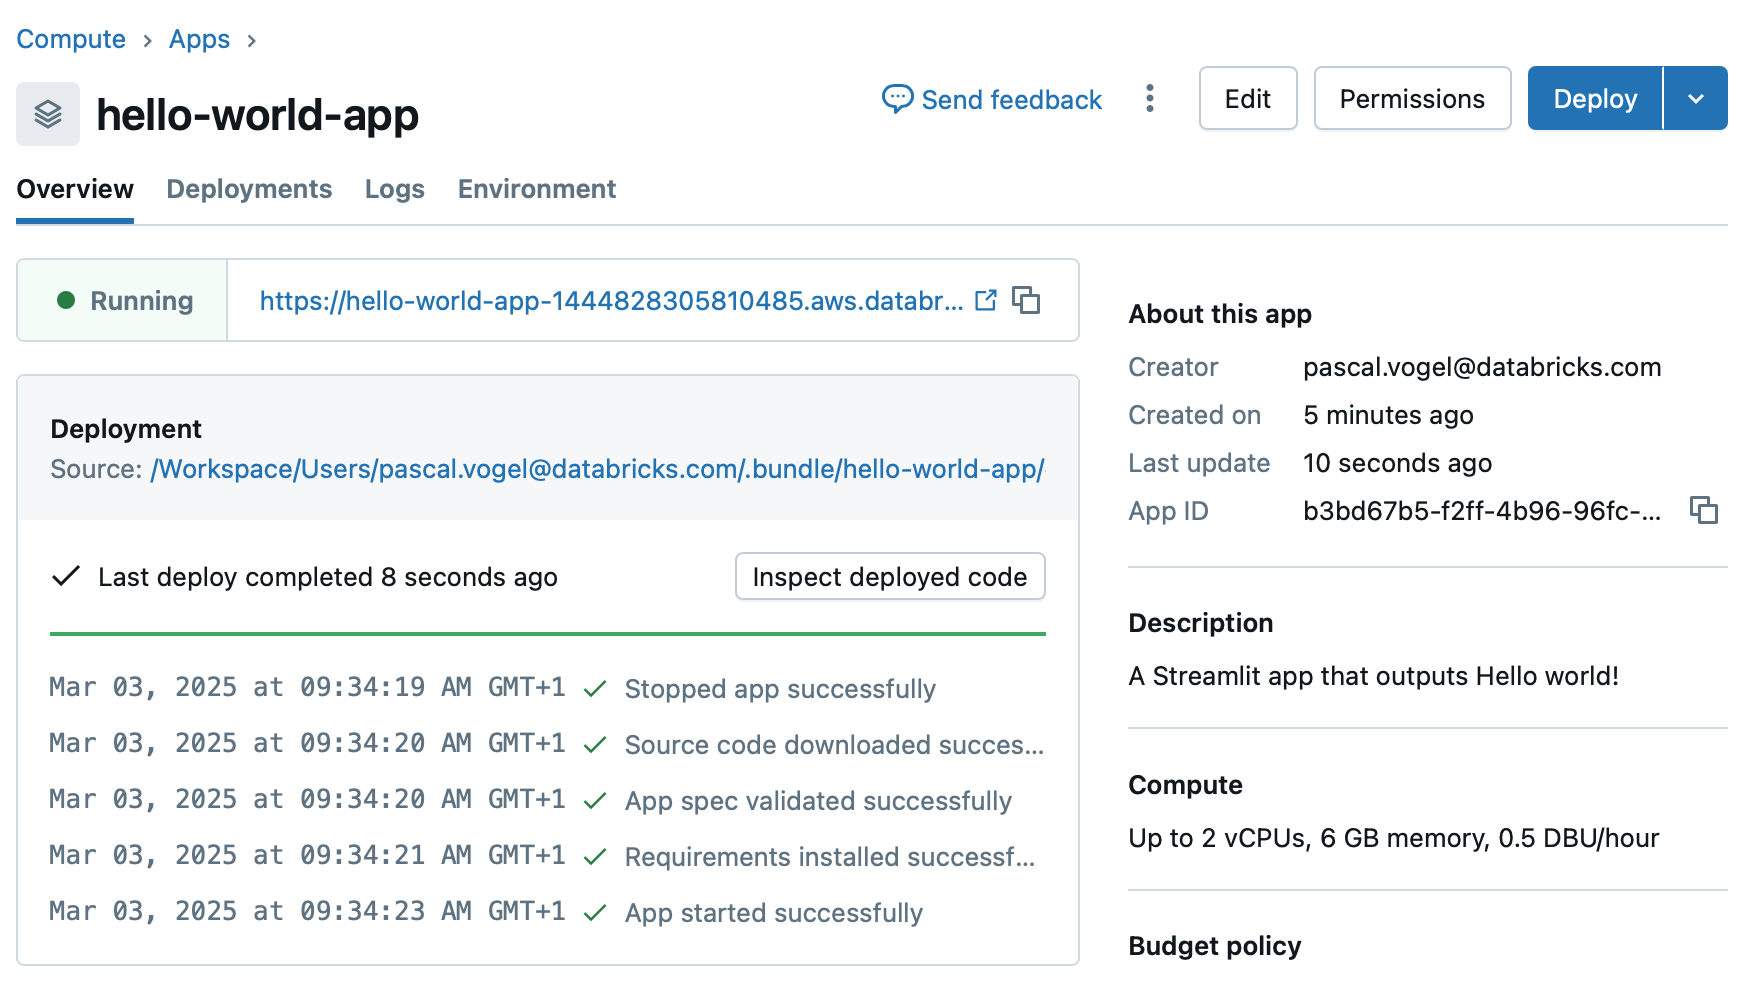Image resolution: width=1748 pixels, height=982 pixels.
Task: Click the hello-world-app layers icon
Action: coord(48,114)
